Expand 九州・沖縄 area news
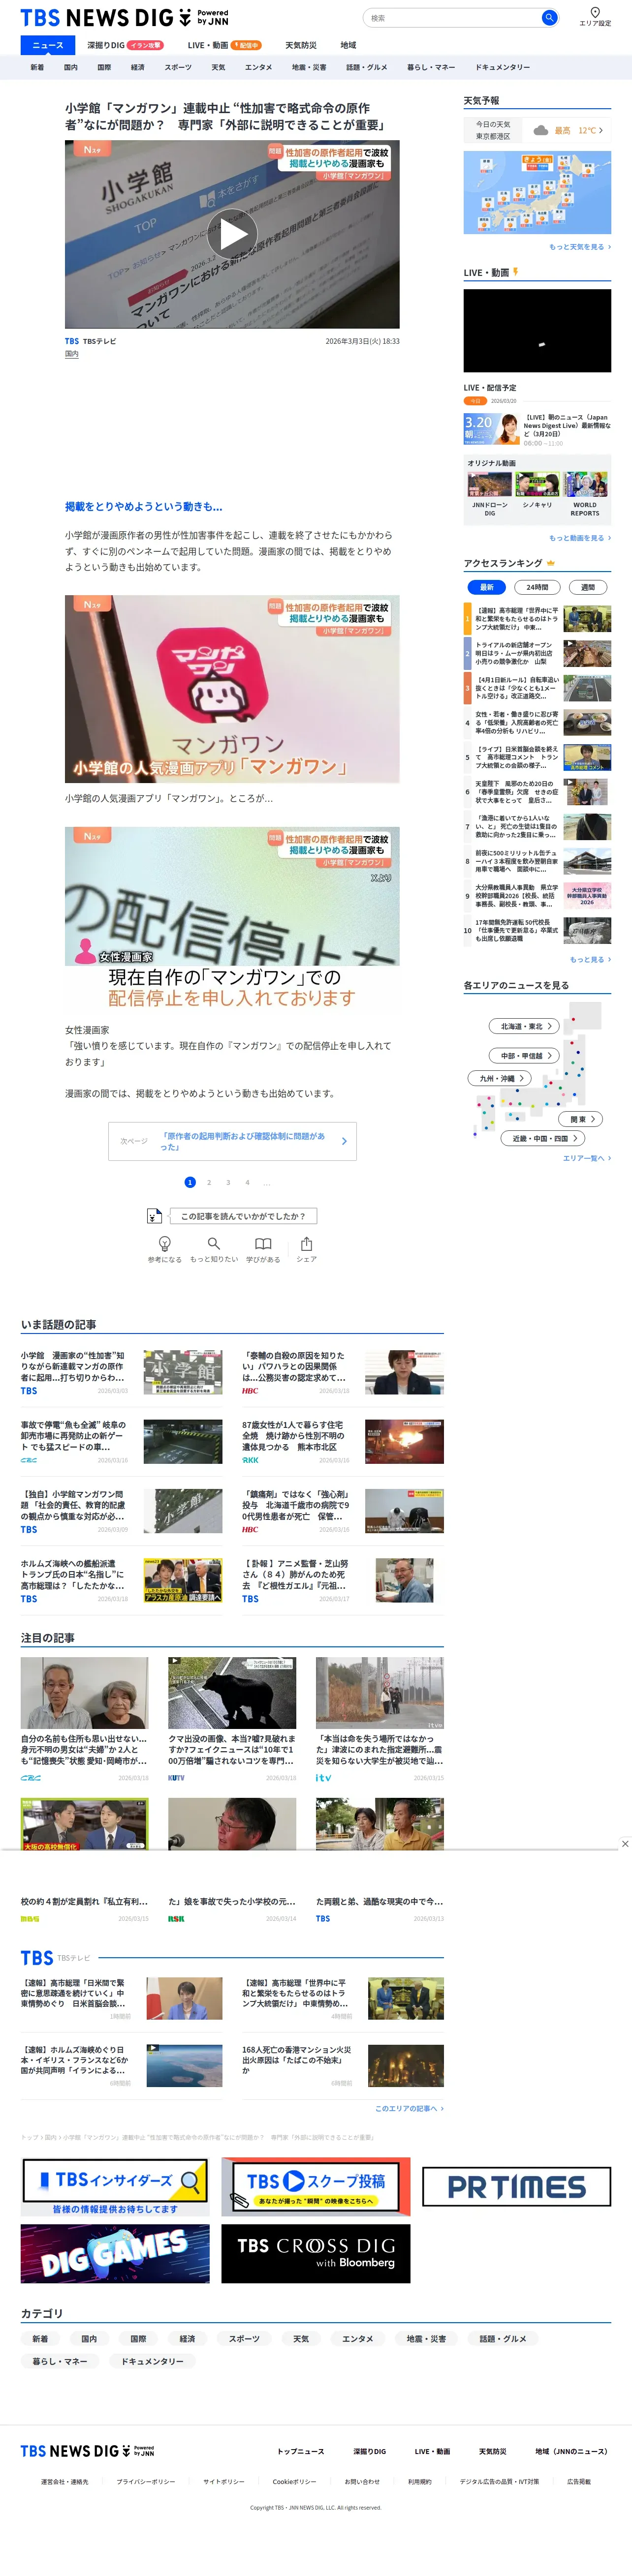The height and width of the screenshot is (2576, 632). (x=500, y=1078)
